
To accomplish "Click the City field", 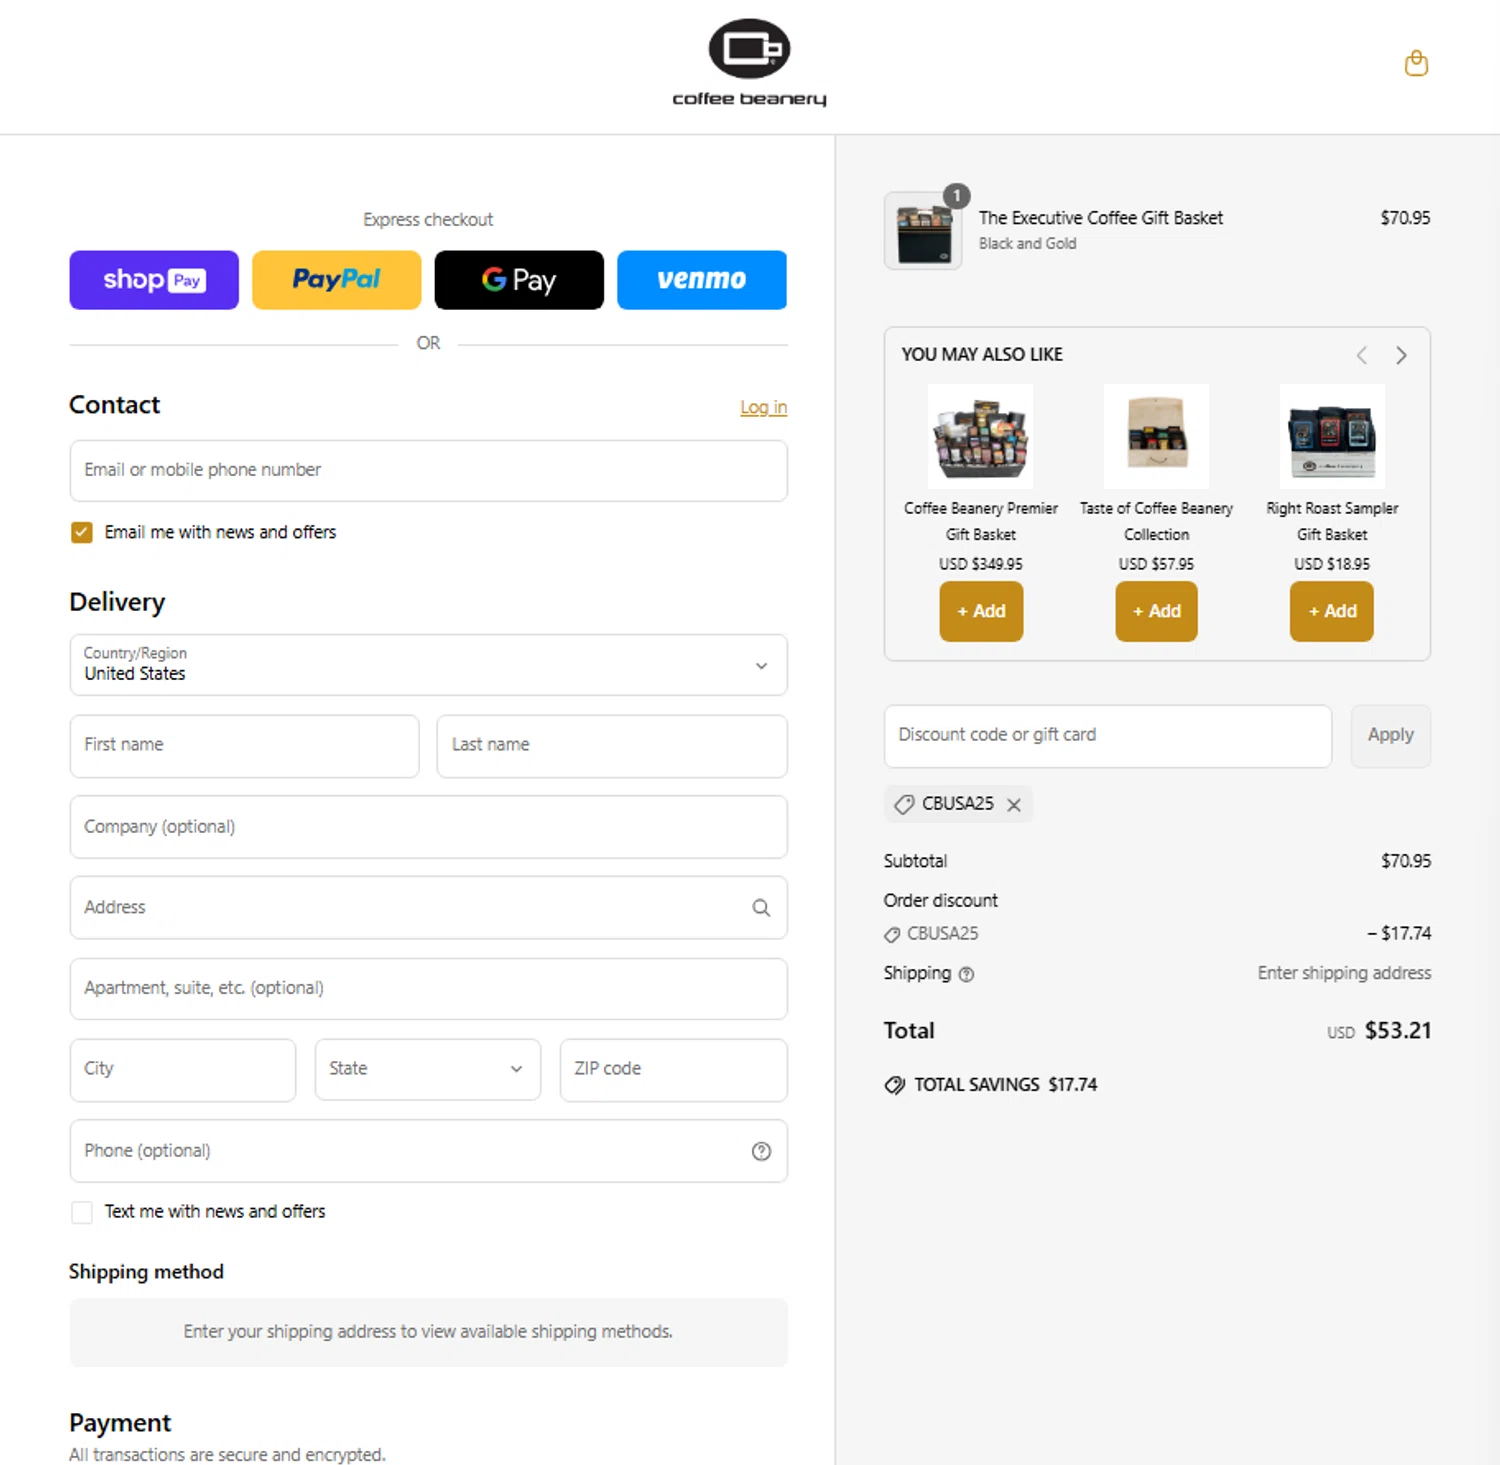I will click(x=183, y=1070).
